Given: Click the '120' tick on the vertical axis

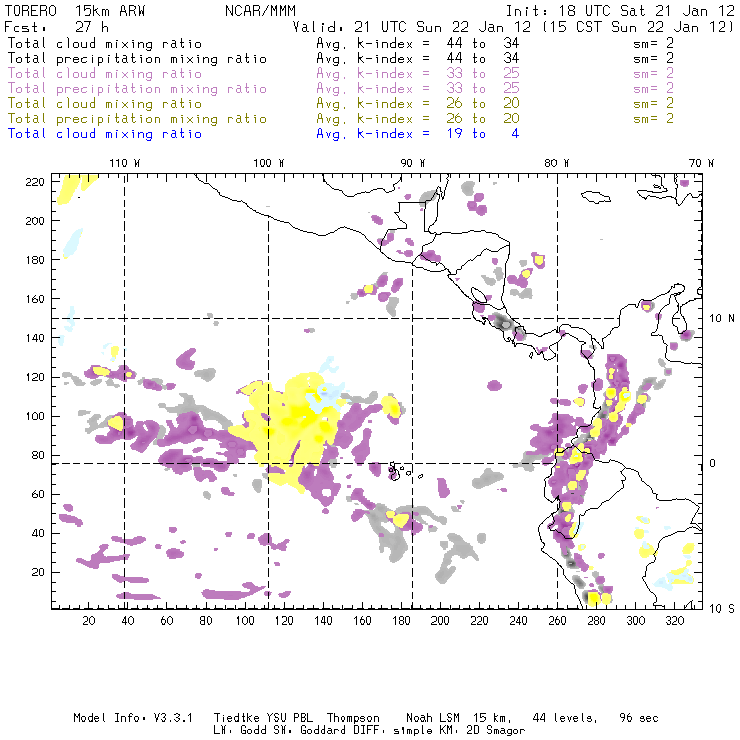Looking at the screenshot, I should click(35, 378).
